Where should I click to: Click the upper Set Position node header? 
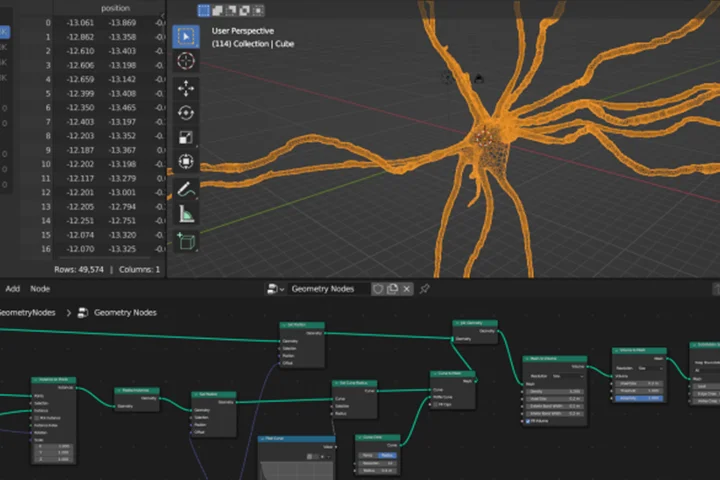coord(302,325)
